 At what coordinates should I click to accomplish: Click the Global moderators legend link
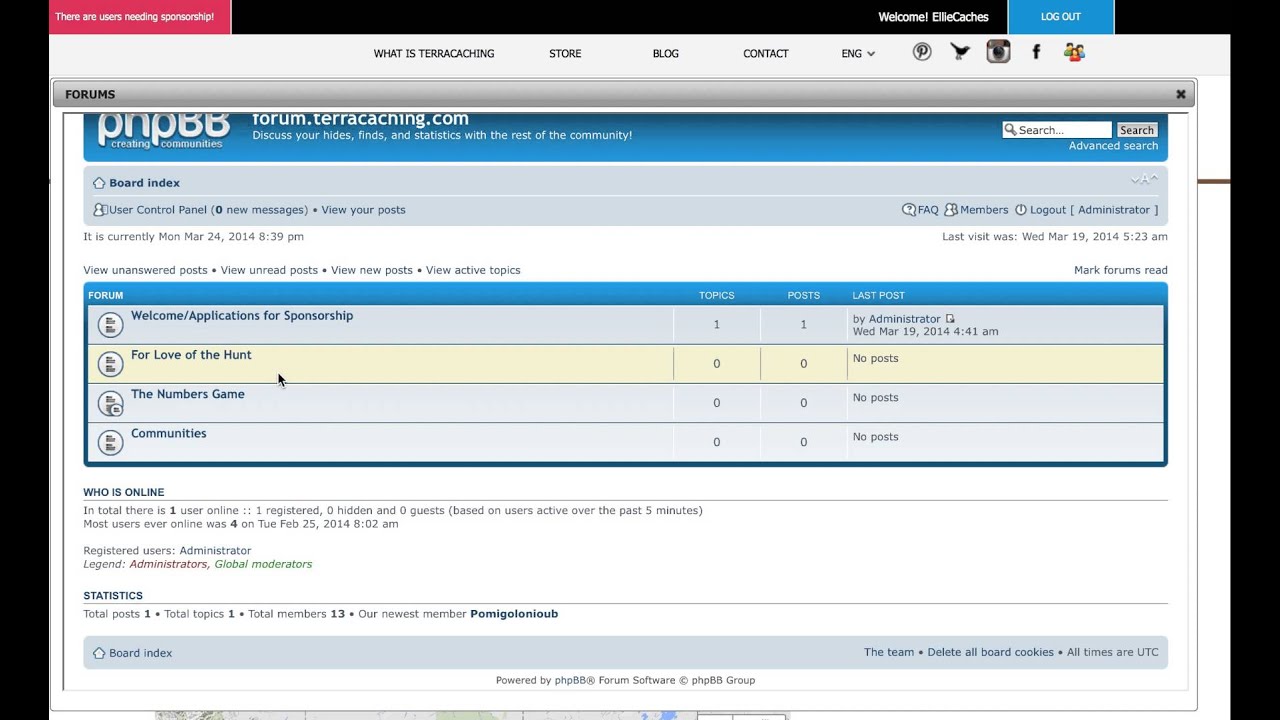tap(263, 564)
